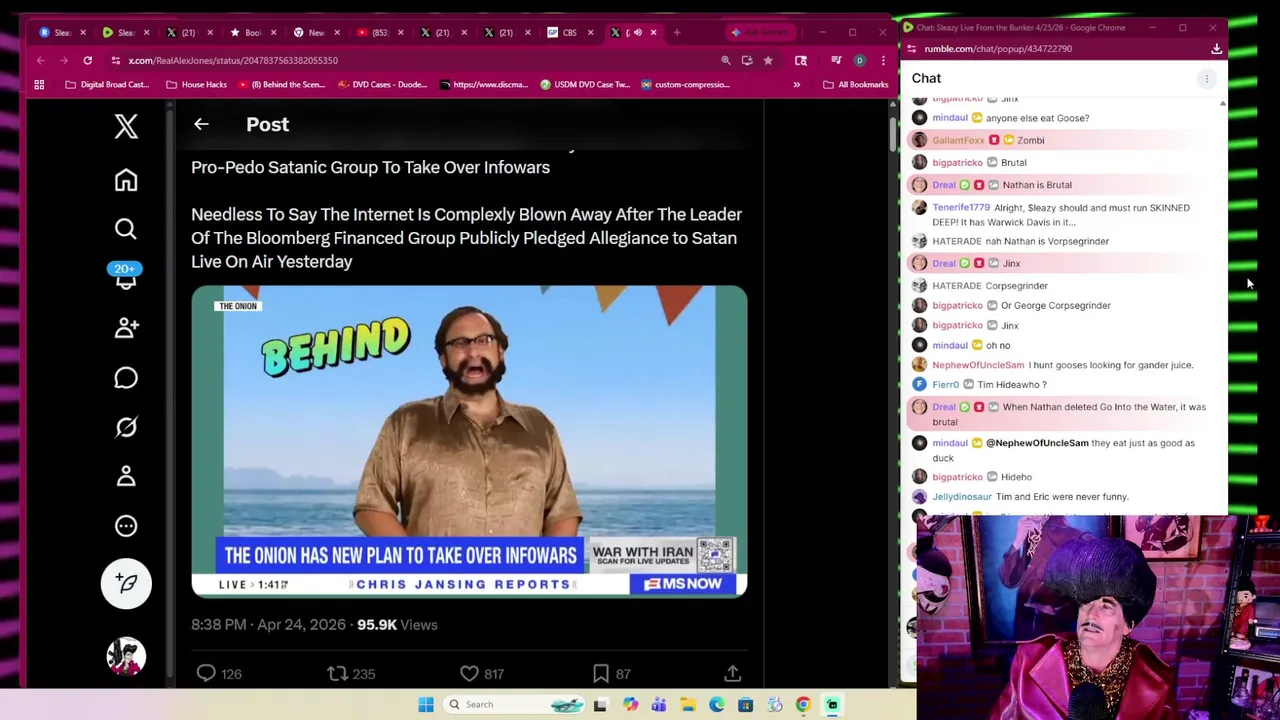Click the install icon in chat popup address bar
This screenshot has height=720, width=1280.
click(x=1216, y=48)
